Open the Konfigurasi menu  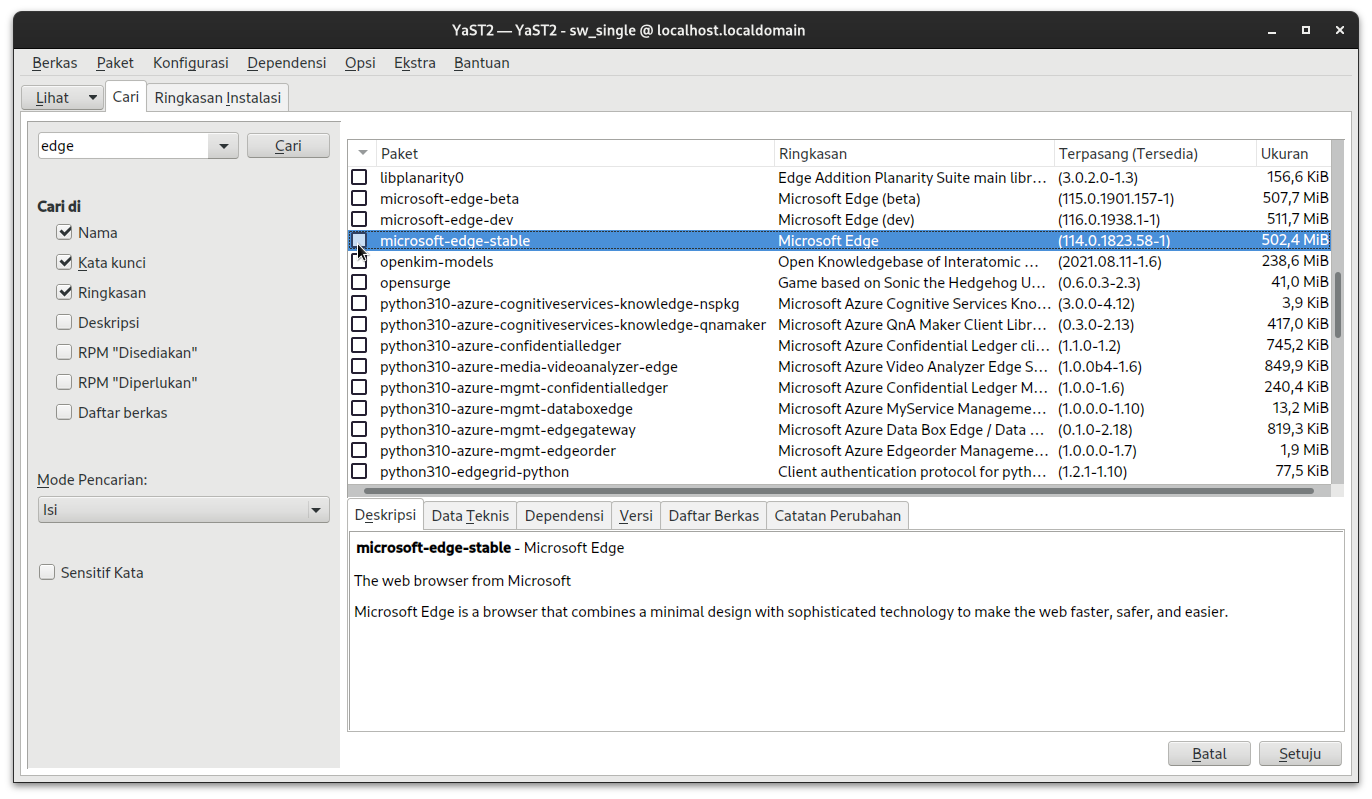pyautogui.click(x=190, y=63)
